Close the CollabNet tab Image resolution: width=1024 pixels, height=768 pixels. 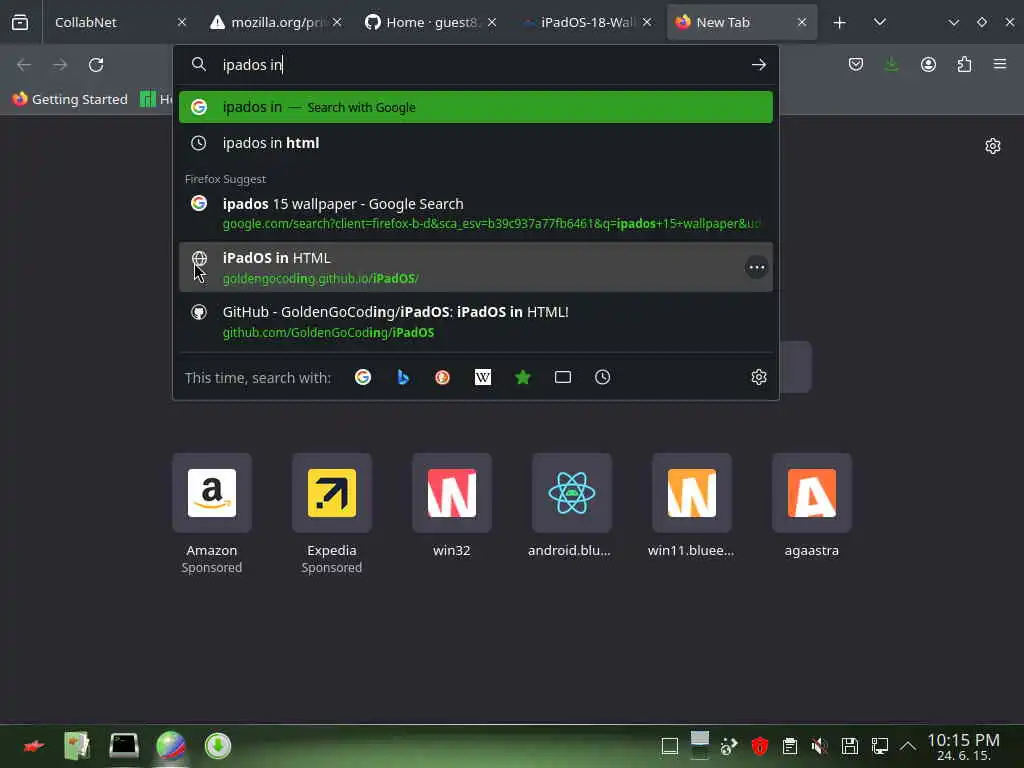pyautogui.click(x=182, y=22)
